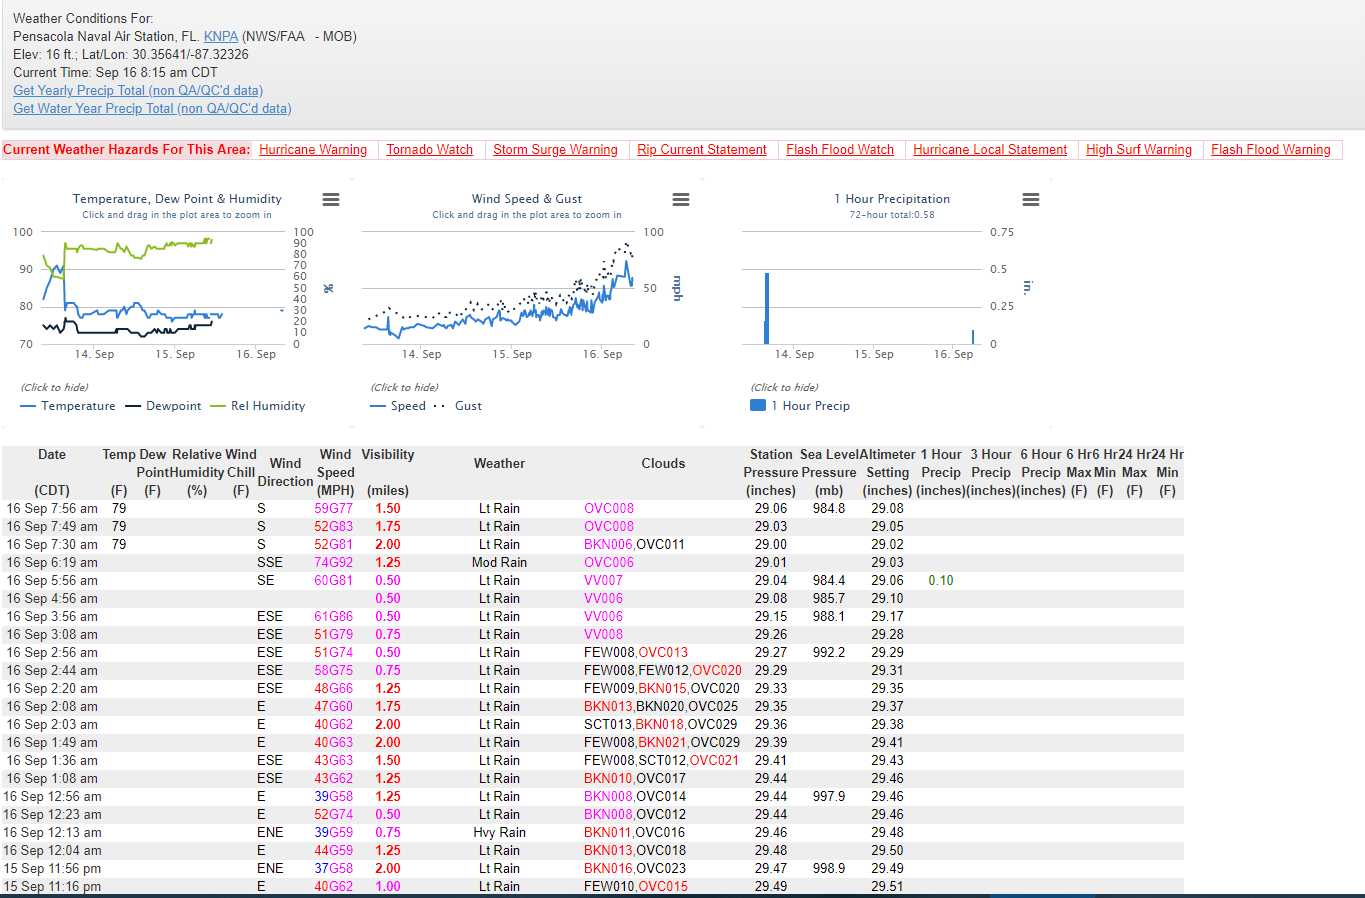Open the Wind Speed chart hamburger menu

tap(681, 199)
